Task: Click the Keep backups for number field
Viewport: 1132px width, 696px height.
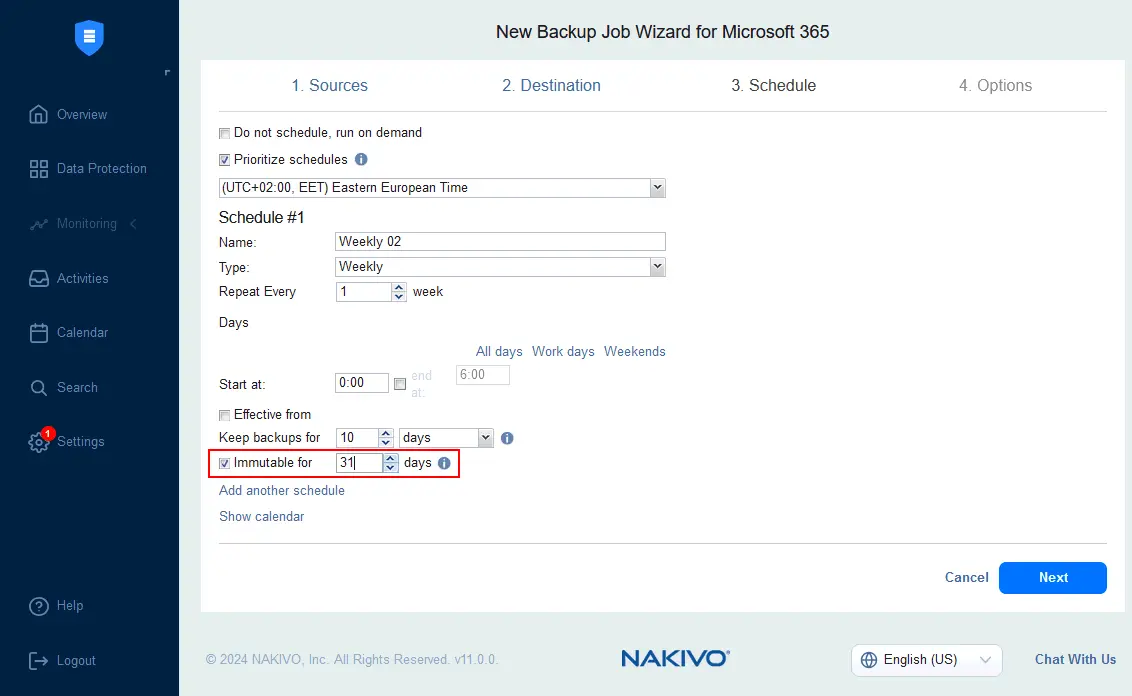Action: 357,438
